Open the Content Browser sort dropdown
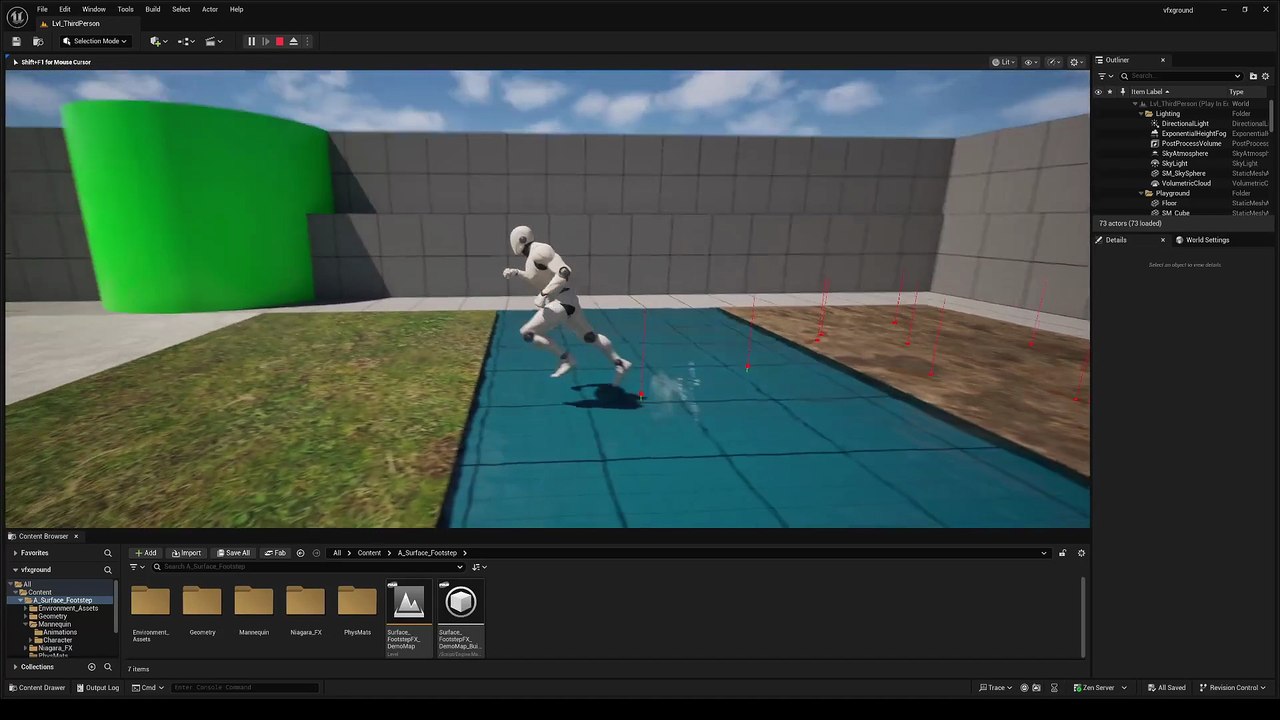 (479, 567)
